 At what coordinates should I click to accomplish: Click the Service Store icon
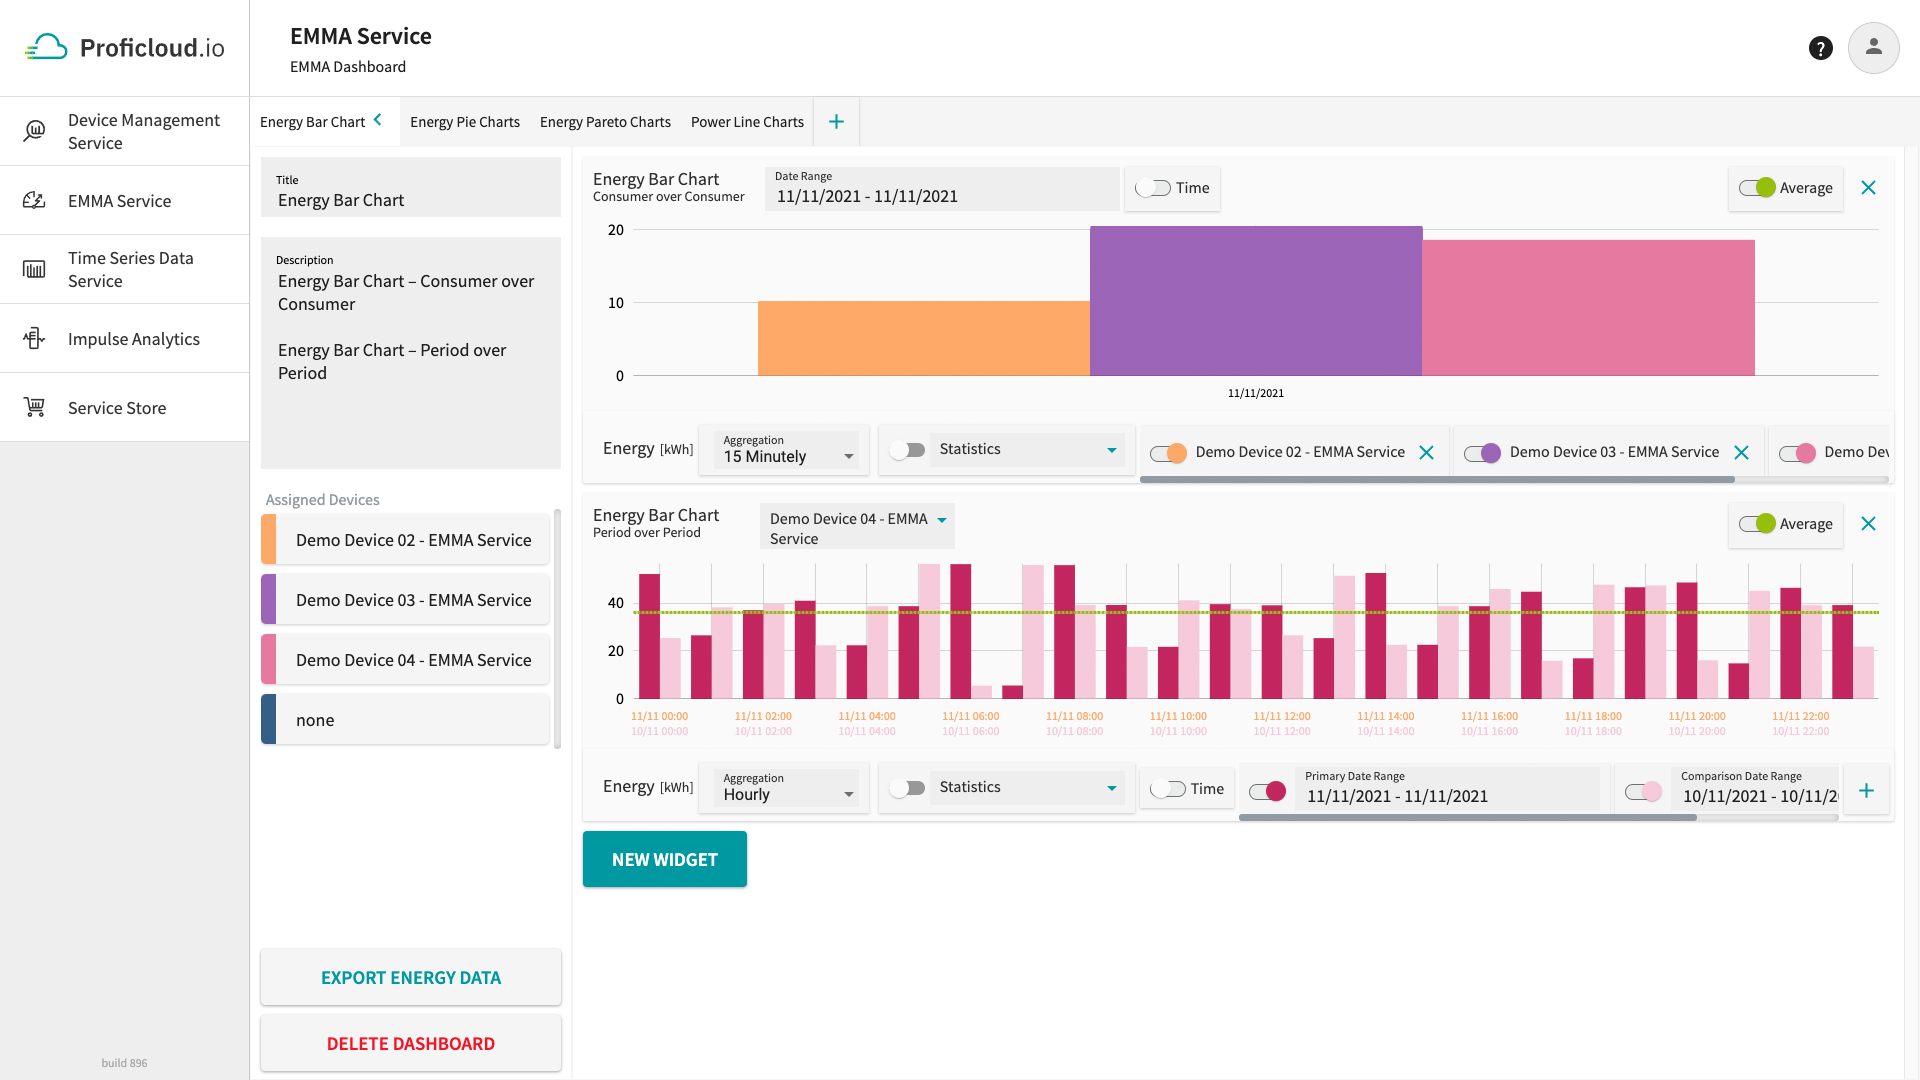coord(34,407)
